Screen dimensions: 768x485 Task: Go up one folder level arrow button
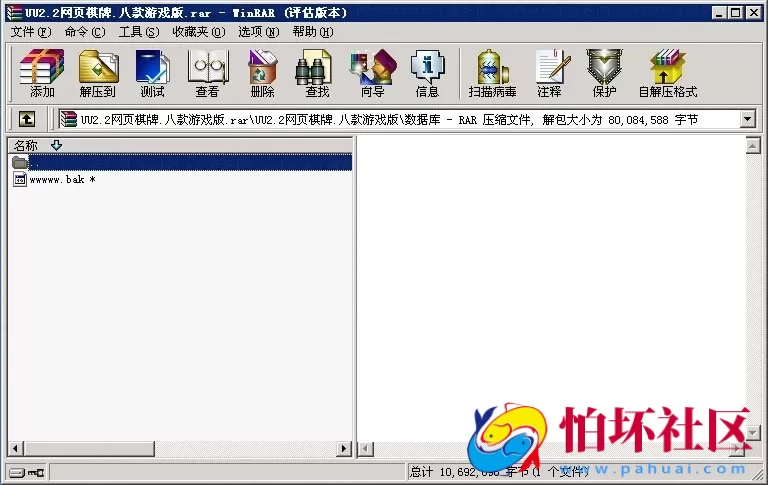pos(26,119)
